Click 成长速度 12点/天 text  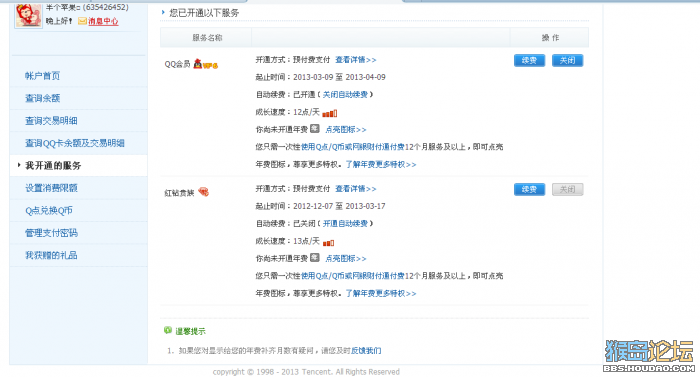click(288, 112)
